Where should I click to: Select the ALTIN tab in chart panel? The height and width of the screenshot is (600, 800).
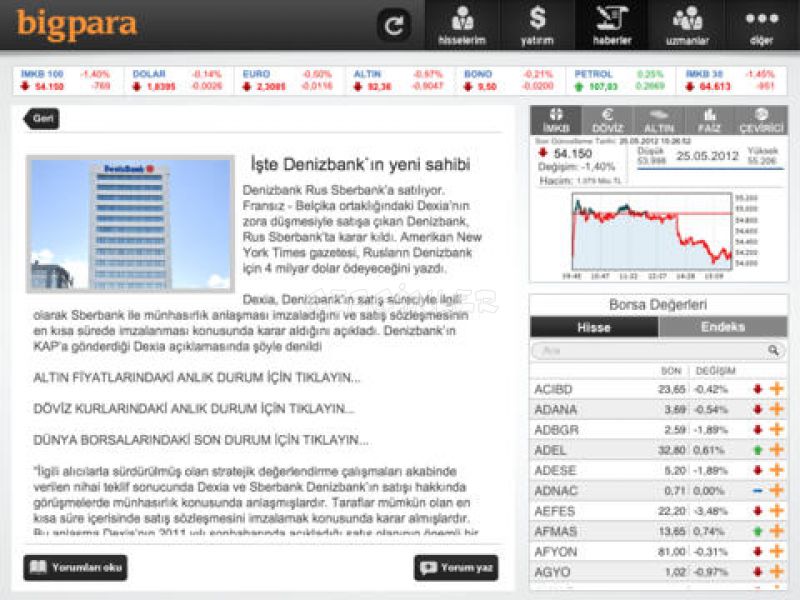(x=659, y=120)
